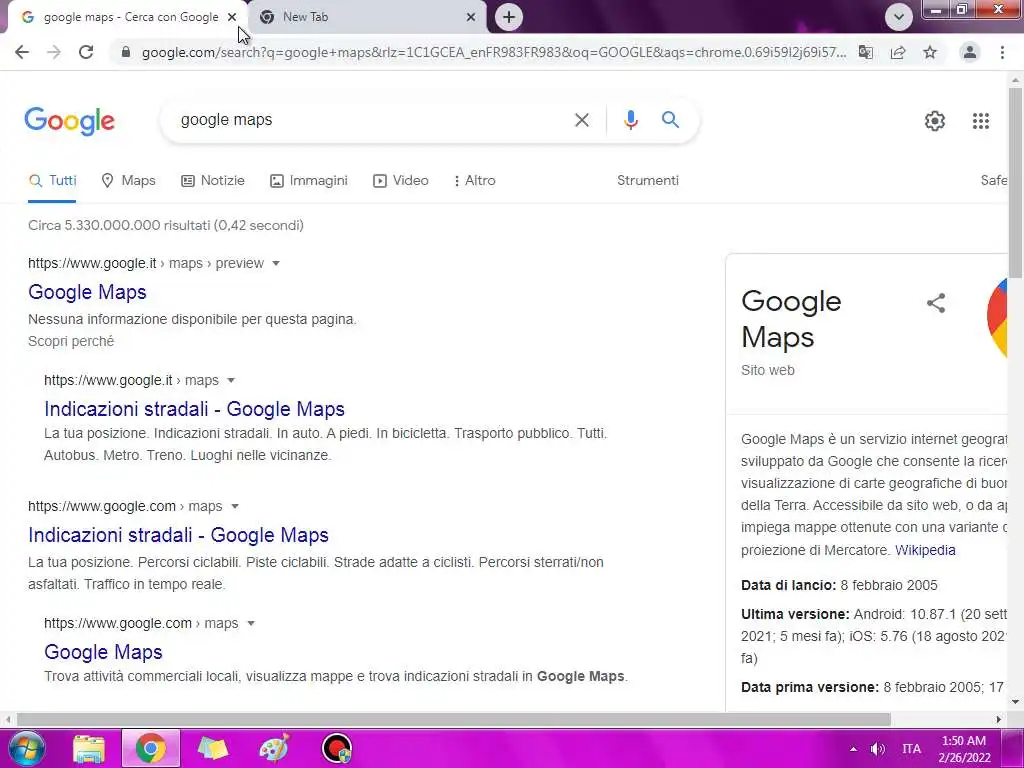Image resolution: width=1024 pixels, height=768 pixels.
Task: Show hidden system tray icons
Action: [x=853, y=749]
